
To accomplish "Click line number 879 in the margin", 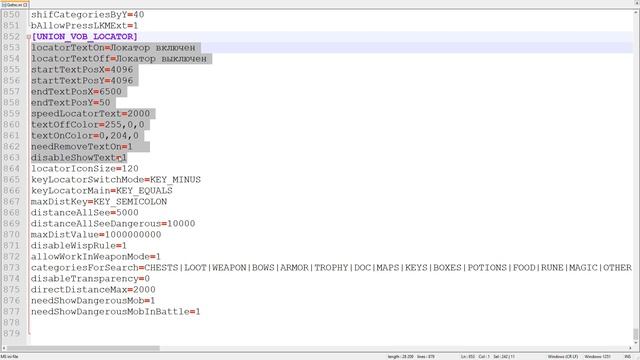I will click(11, 334).
